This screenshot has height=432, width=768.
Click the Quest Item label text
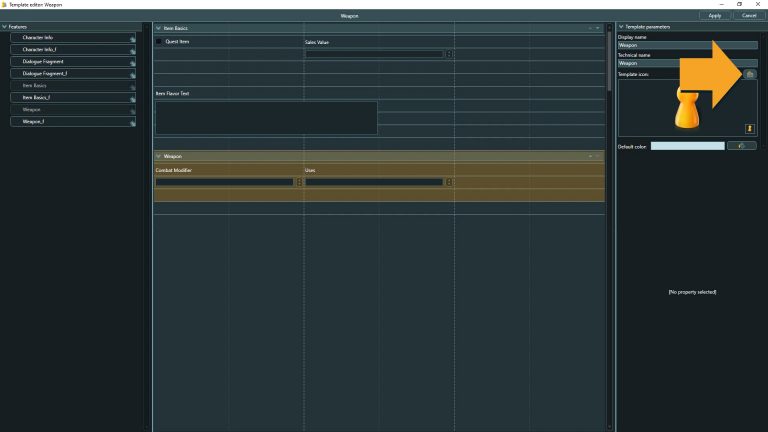(177, 42)
